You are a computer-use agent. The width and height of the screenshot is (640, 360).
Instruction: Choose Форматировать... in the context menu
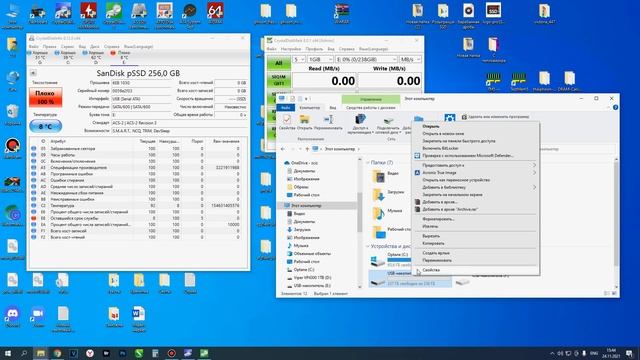tap(476, 219)
